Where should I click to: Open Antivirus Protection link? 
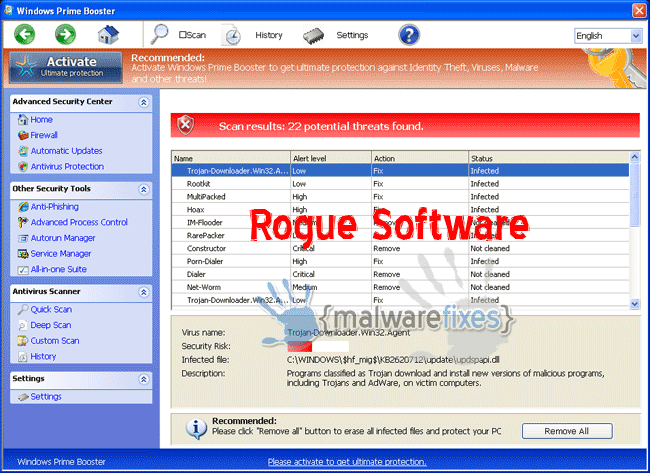67,167
